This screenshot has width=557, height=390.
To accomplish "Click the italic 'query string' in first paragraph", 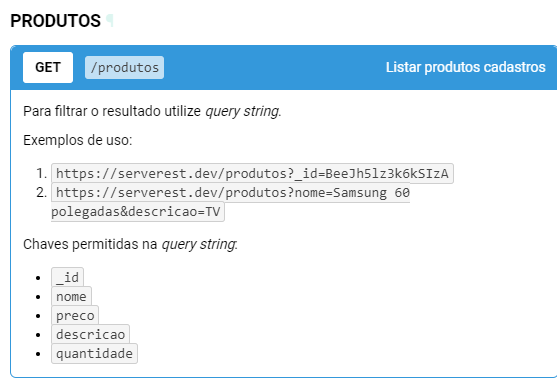I will (x=243, y=111).
